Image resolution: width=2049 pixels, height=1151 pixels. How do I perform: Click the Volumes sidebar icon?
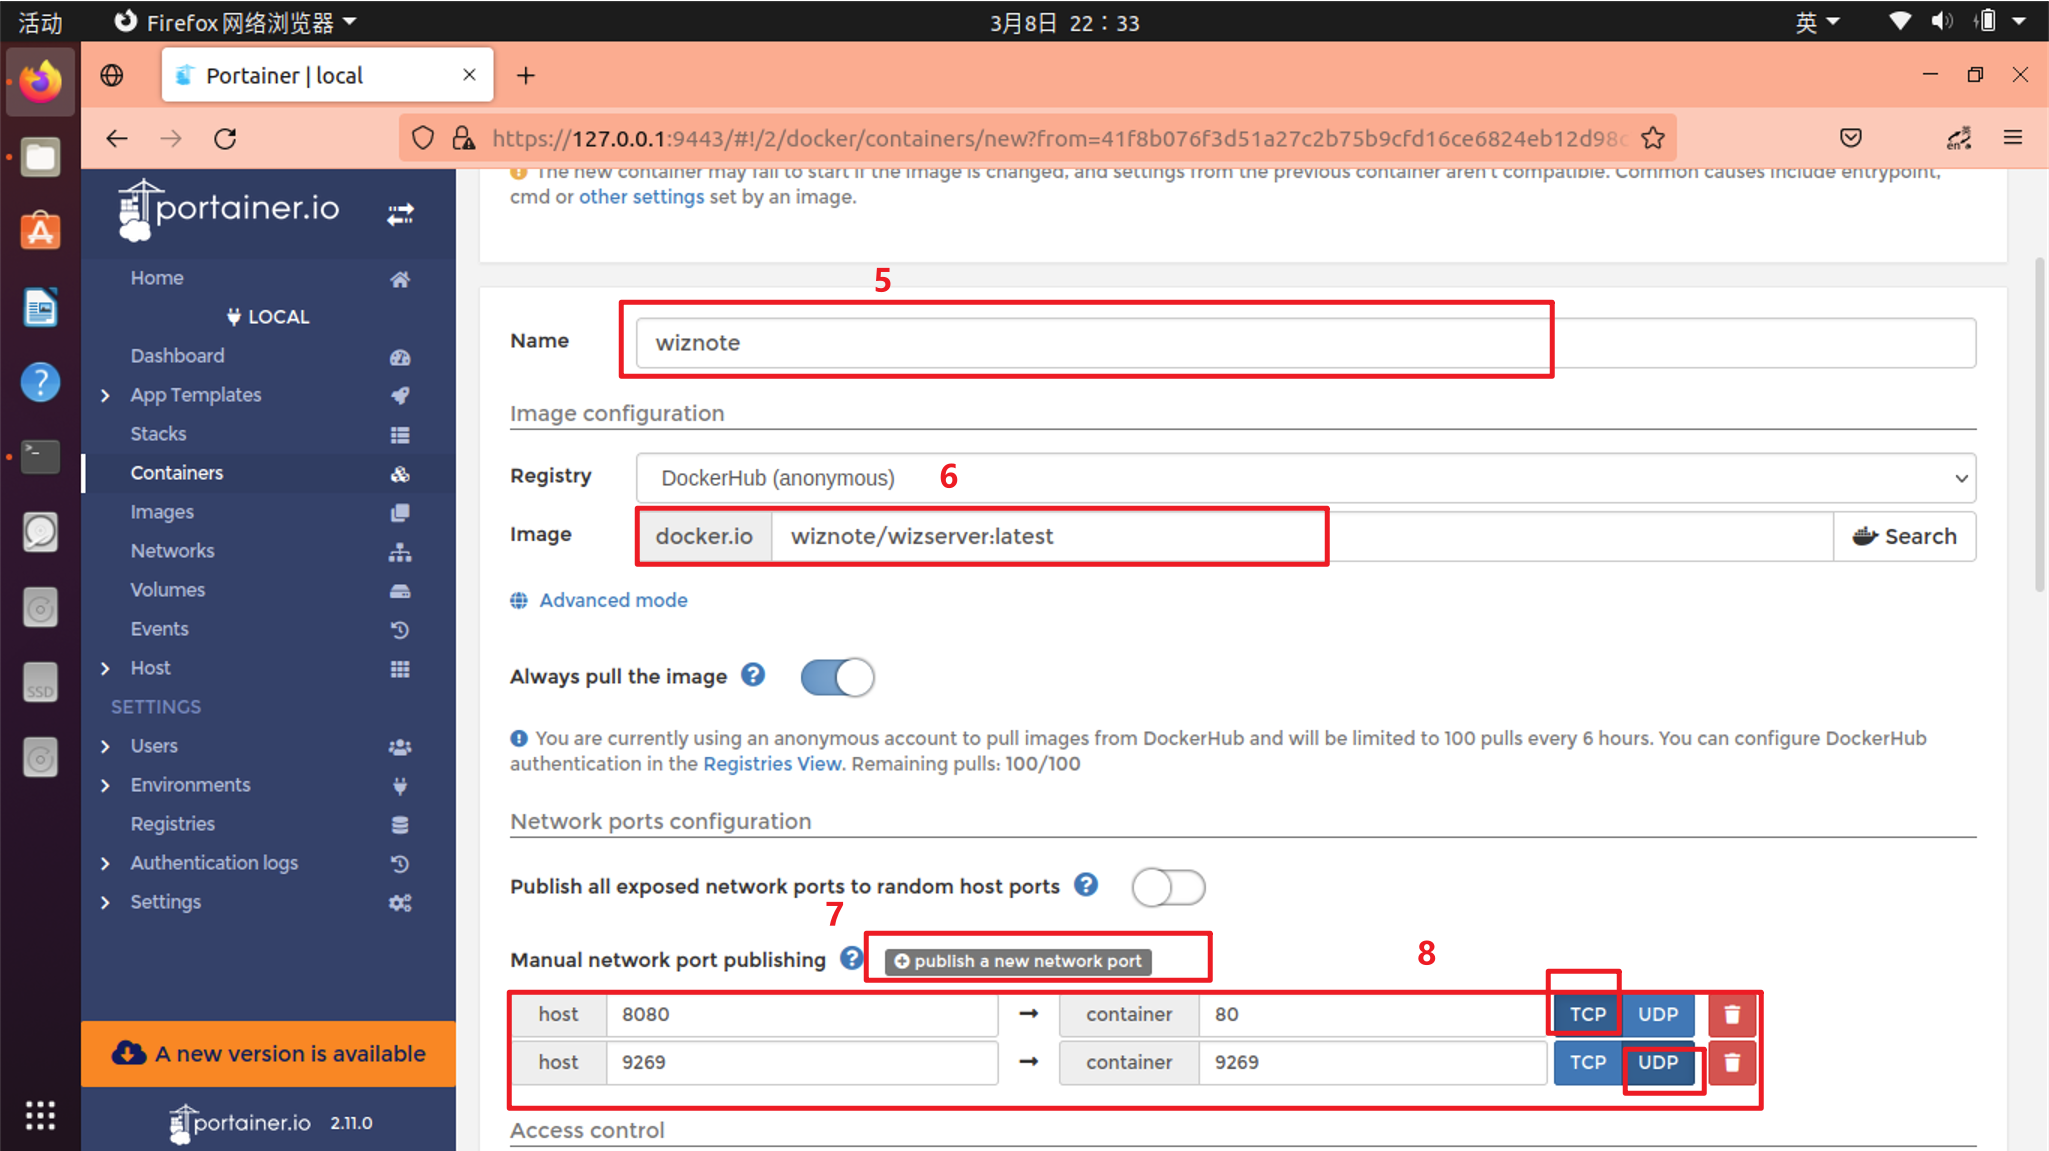coord(398,588)
